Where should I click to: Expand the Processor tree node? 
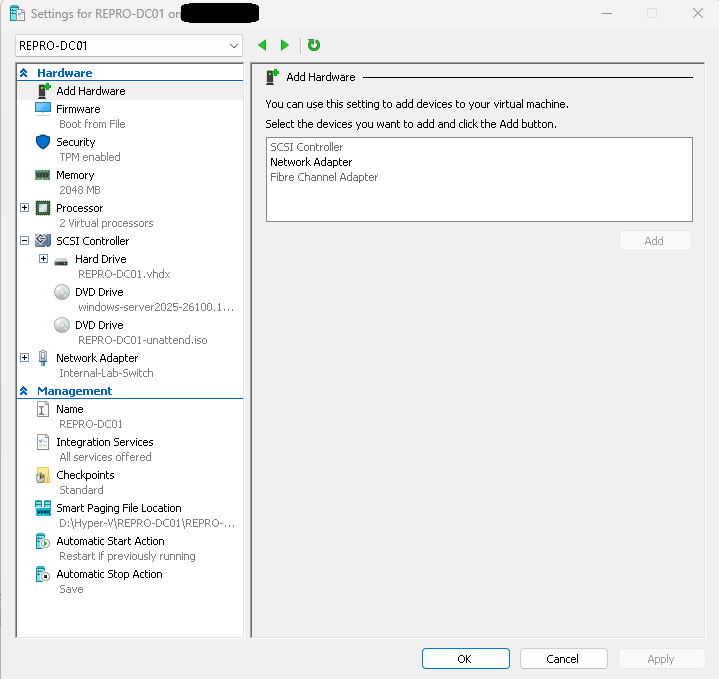coord(25,208)
